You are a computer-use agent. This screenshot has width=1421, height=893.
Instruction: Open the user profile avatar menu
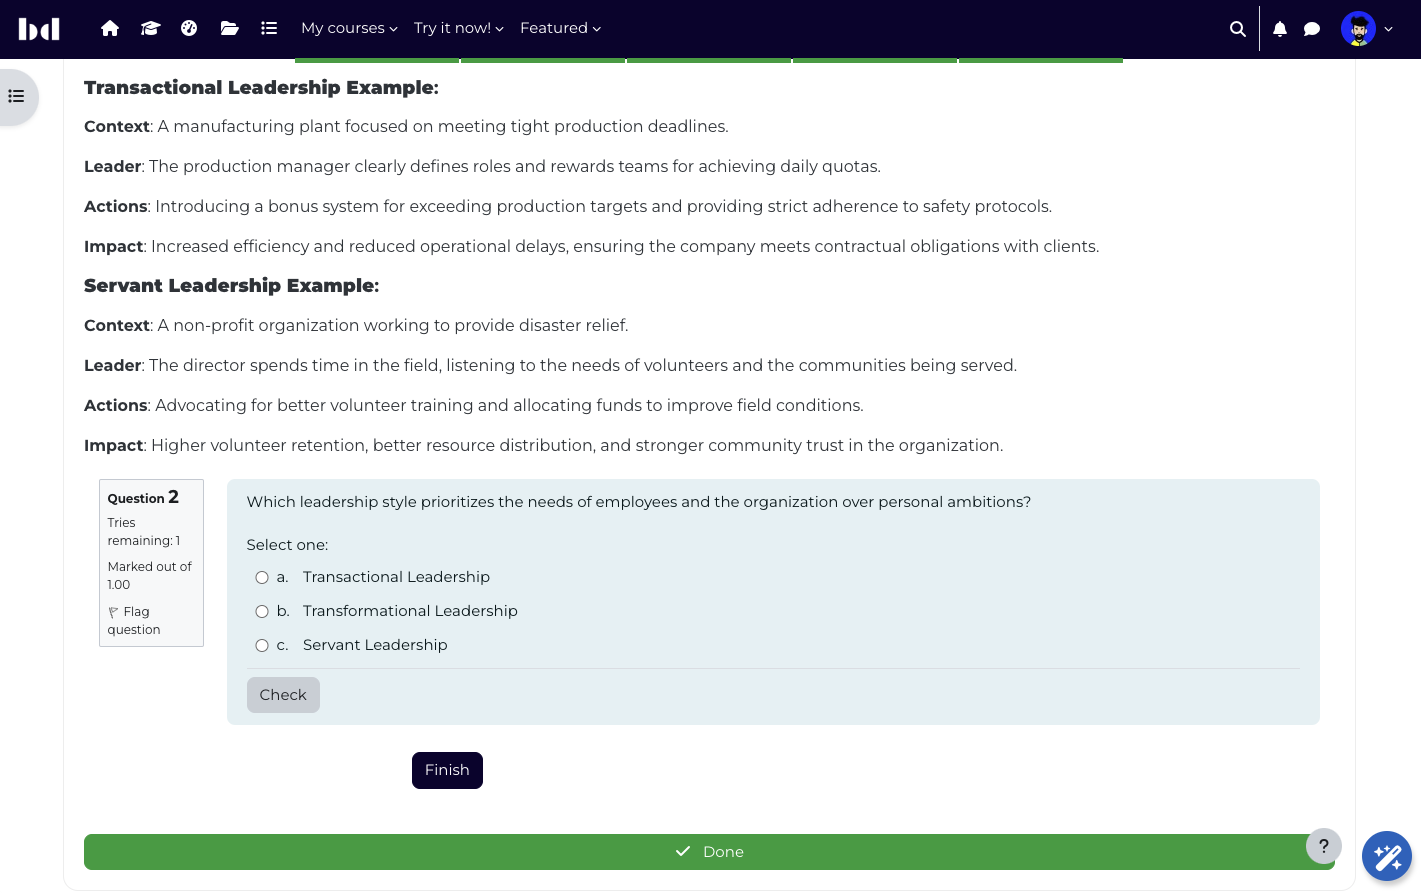pos(1366,29)
